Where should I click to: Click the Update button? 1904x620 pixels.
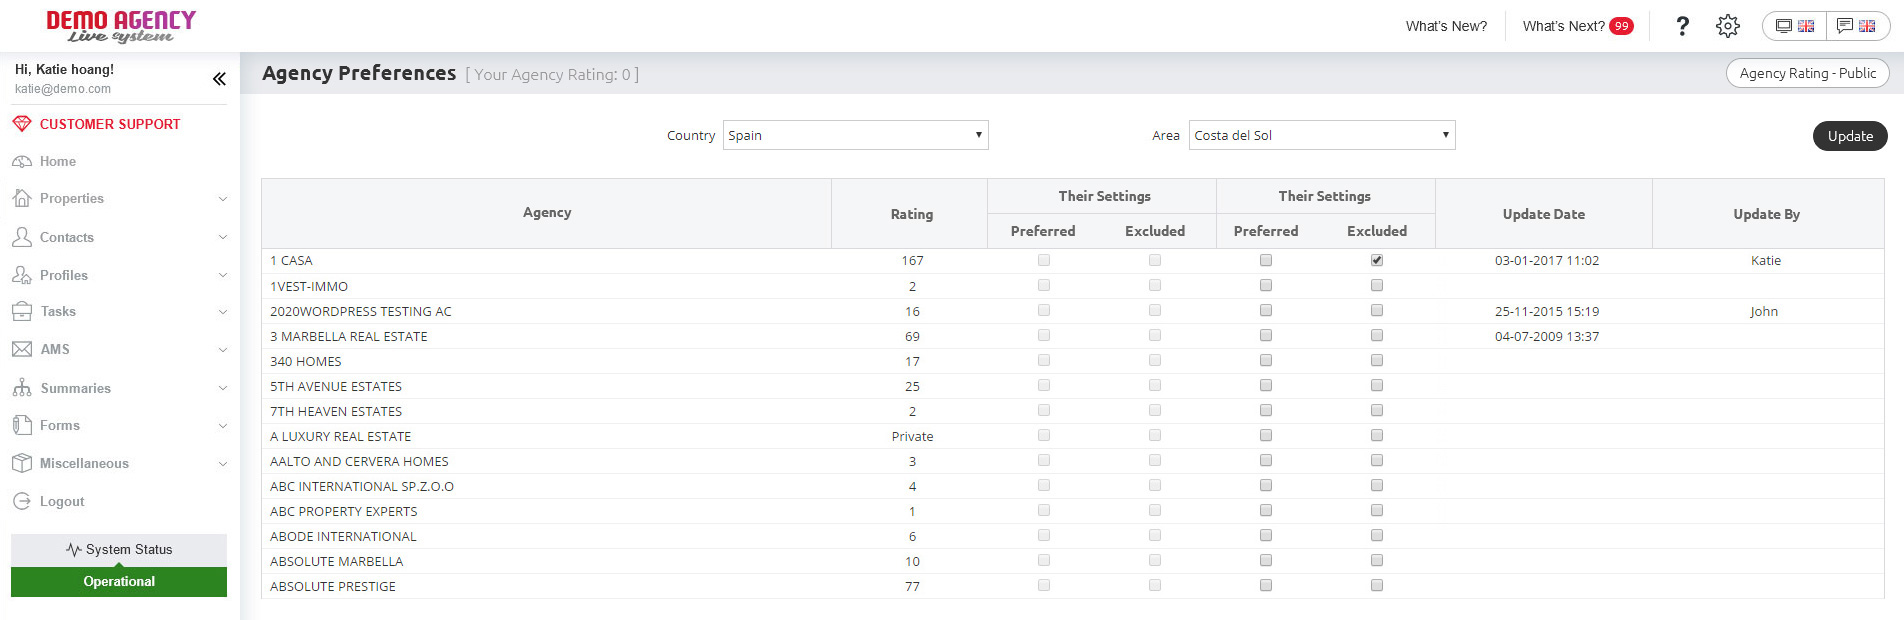click(1850, 136)
